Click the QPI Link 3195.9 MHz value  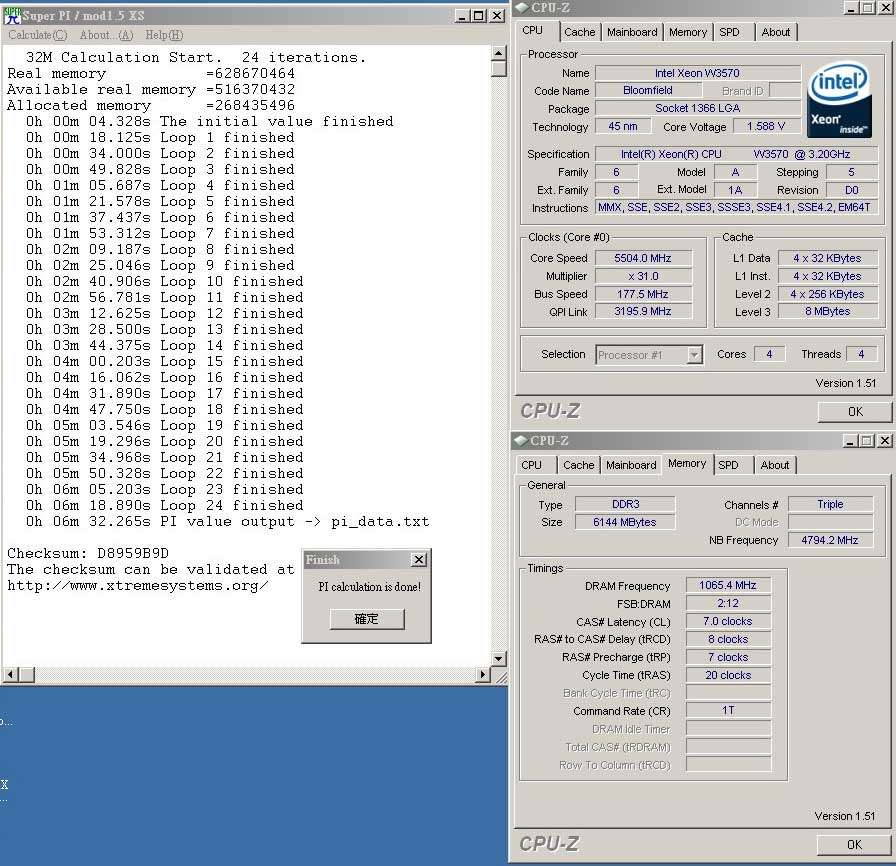(643, 311)
